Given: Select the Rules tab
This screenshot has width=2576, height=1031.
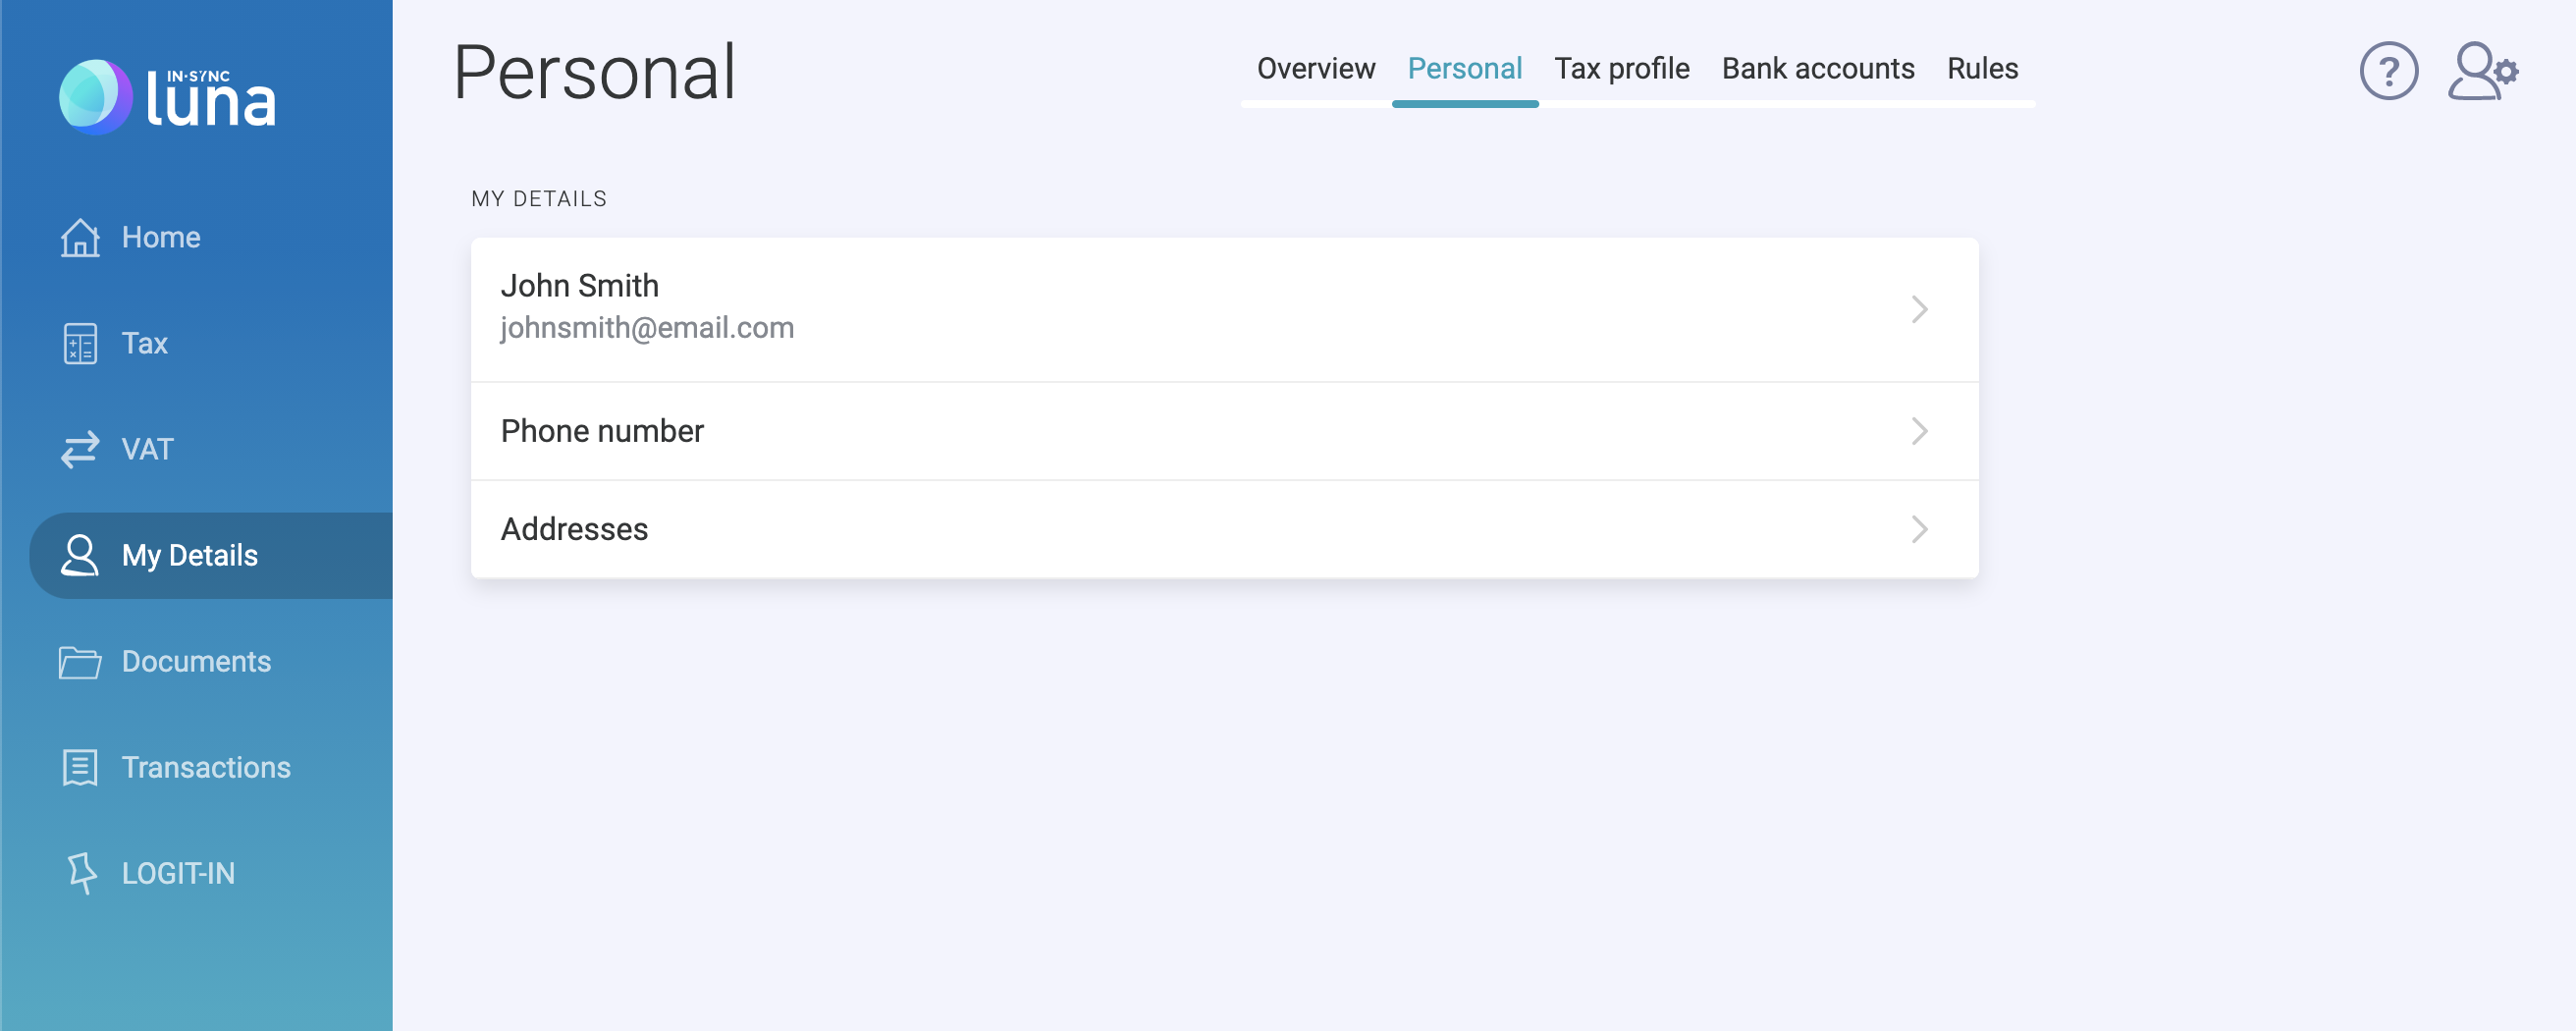Looking at the screenshot, I should 1982,68.
